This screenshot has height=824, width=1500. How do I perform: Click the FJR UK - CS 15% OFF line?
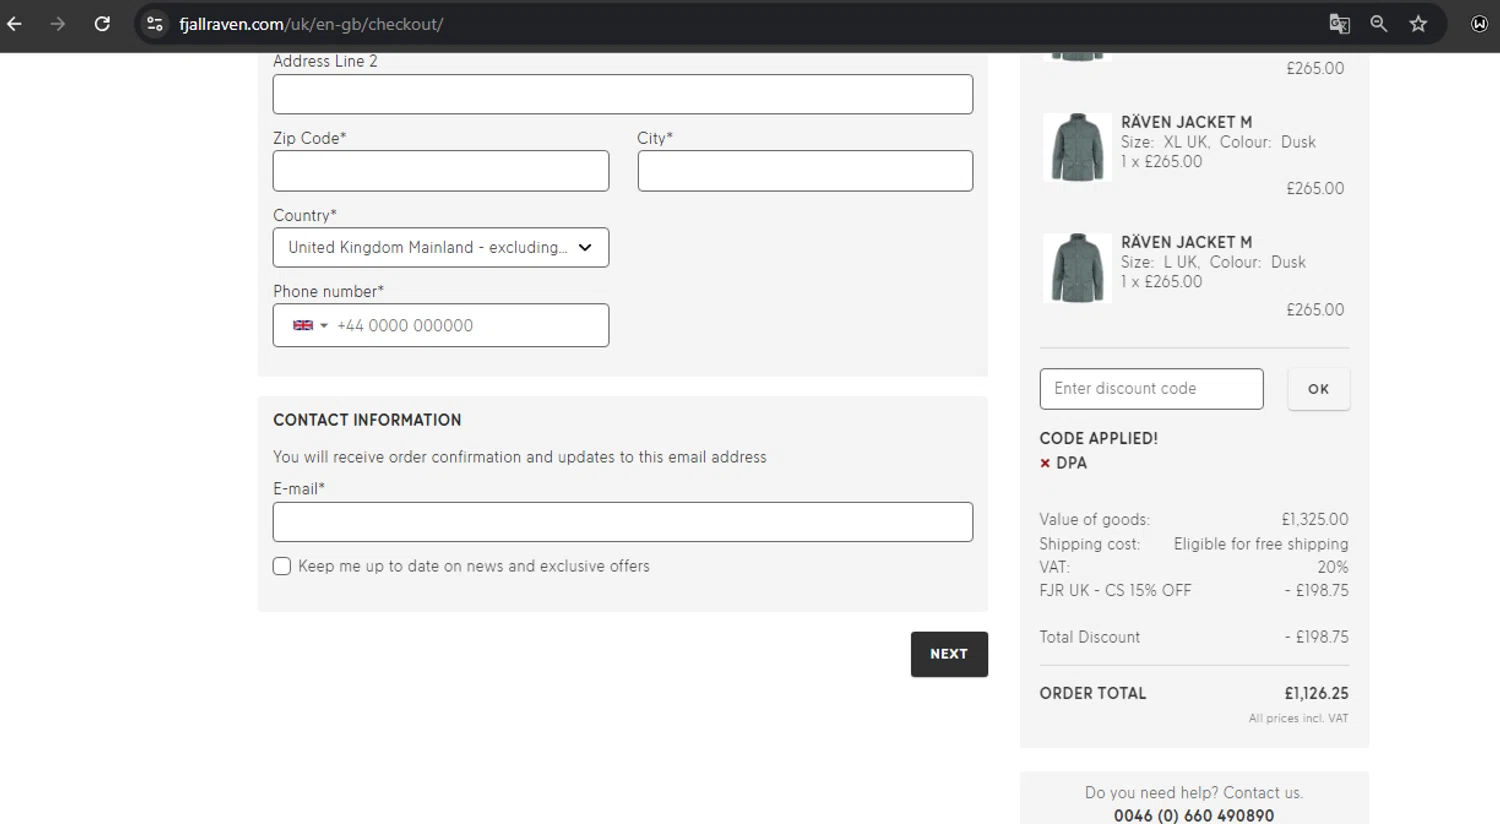coord(1194,590)
